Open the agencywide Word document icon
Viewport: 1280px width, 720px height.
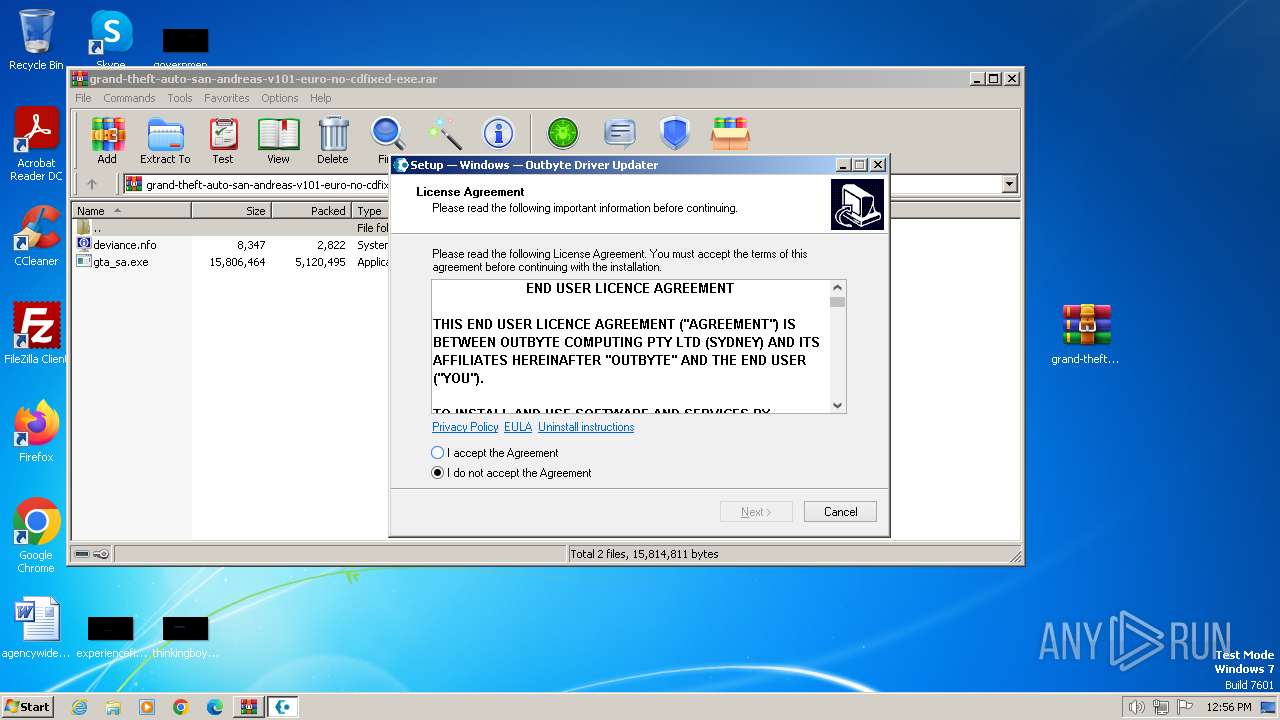click(x=36, y=628)
